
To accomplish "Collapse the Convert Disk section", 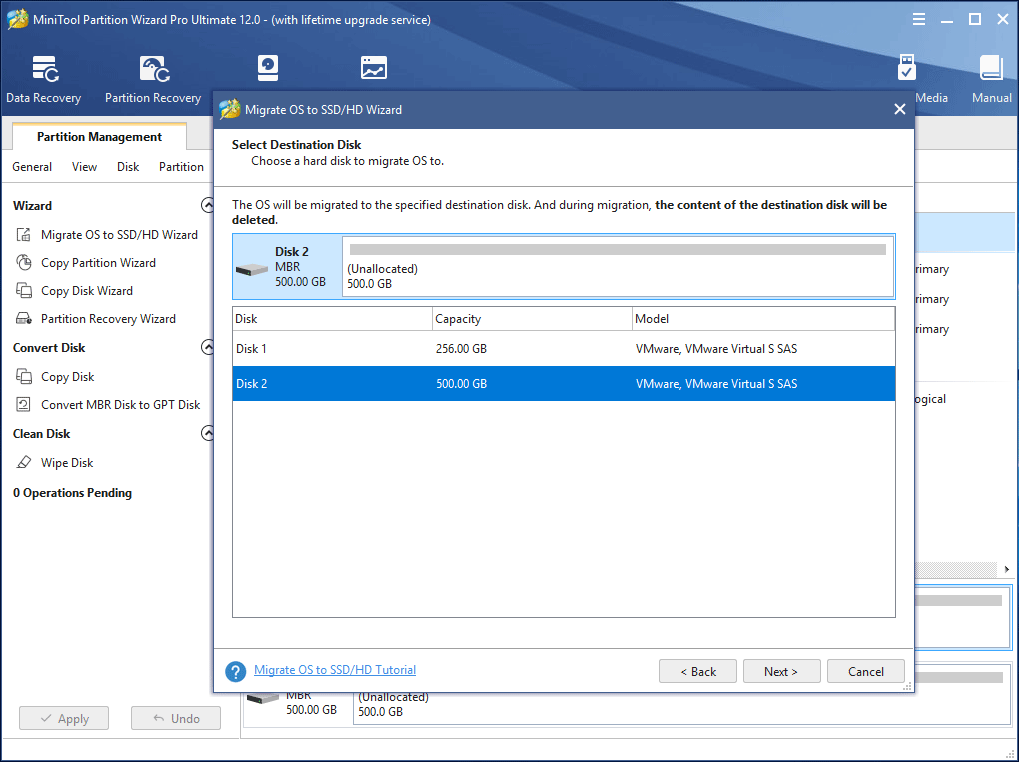I will [x=207, y=348].
